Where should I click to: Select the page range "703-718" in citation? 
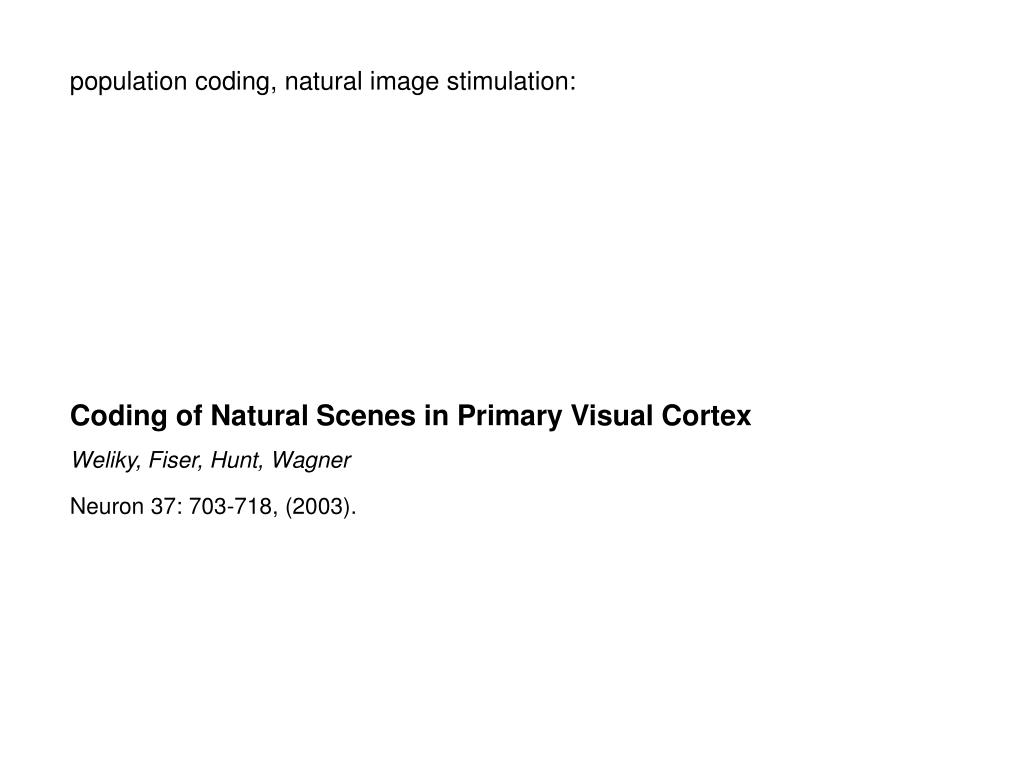point(232,506)
